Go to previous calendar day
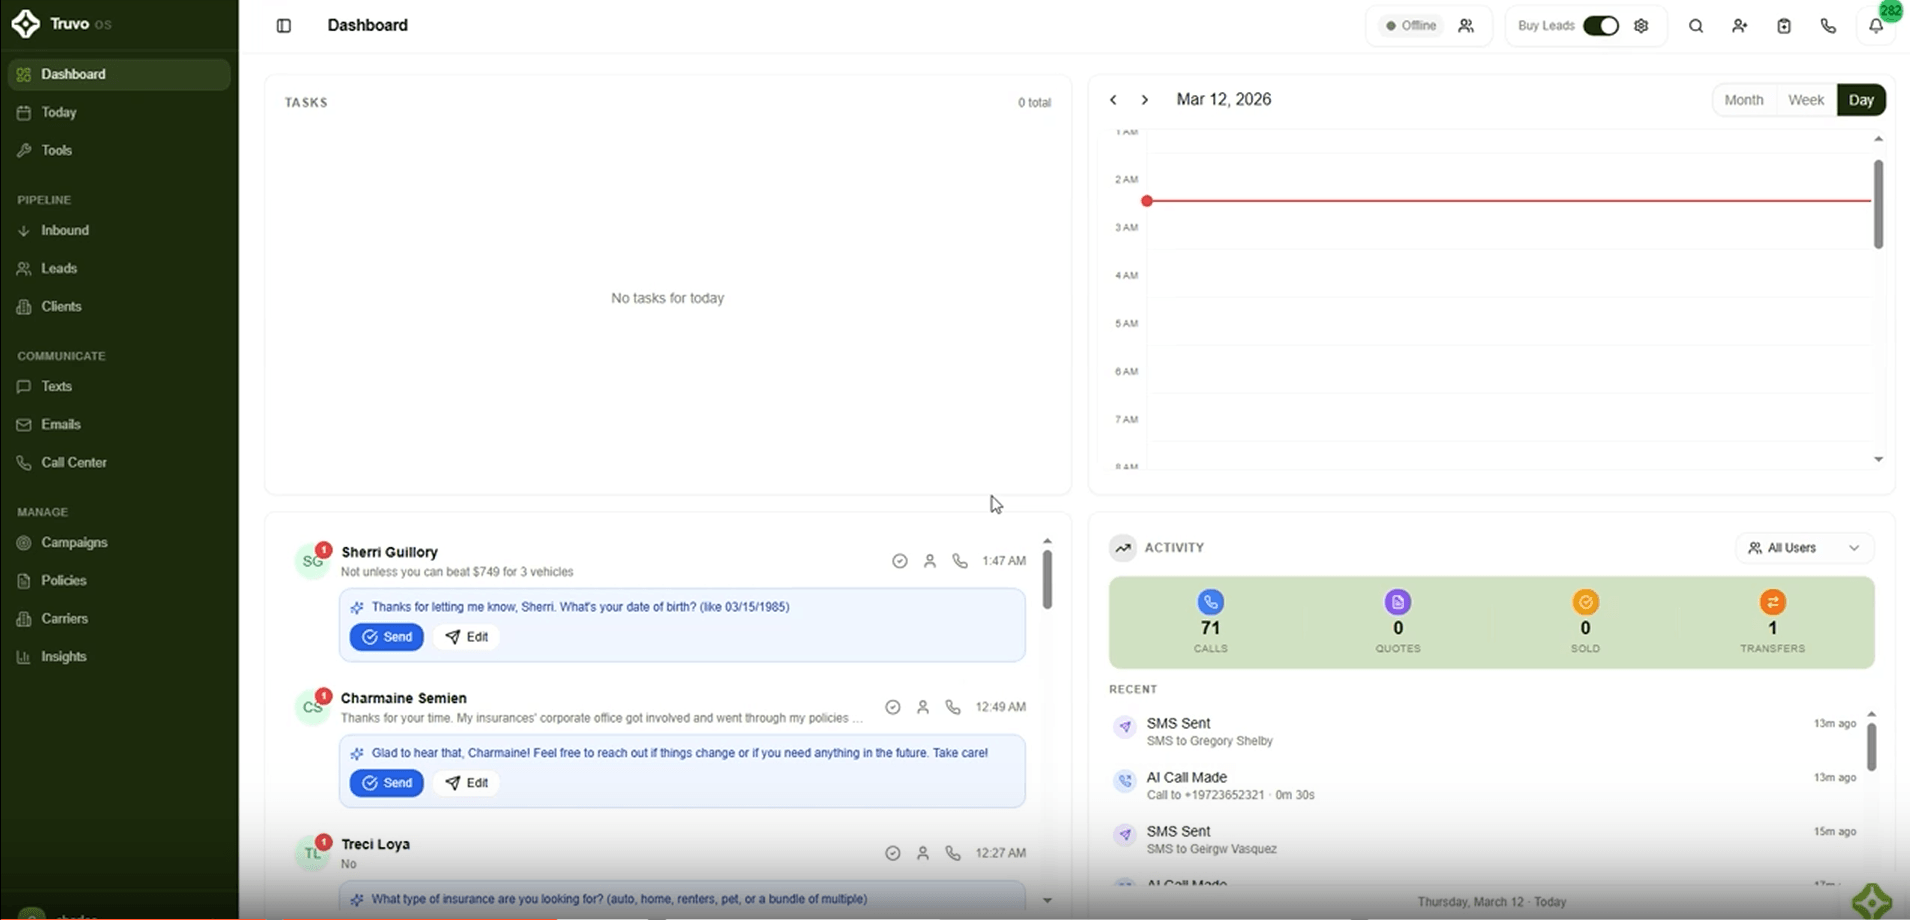The width and height of the screenshot is (1910, 920). [1113, 100]
